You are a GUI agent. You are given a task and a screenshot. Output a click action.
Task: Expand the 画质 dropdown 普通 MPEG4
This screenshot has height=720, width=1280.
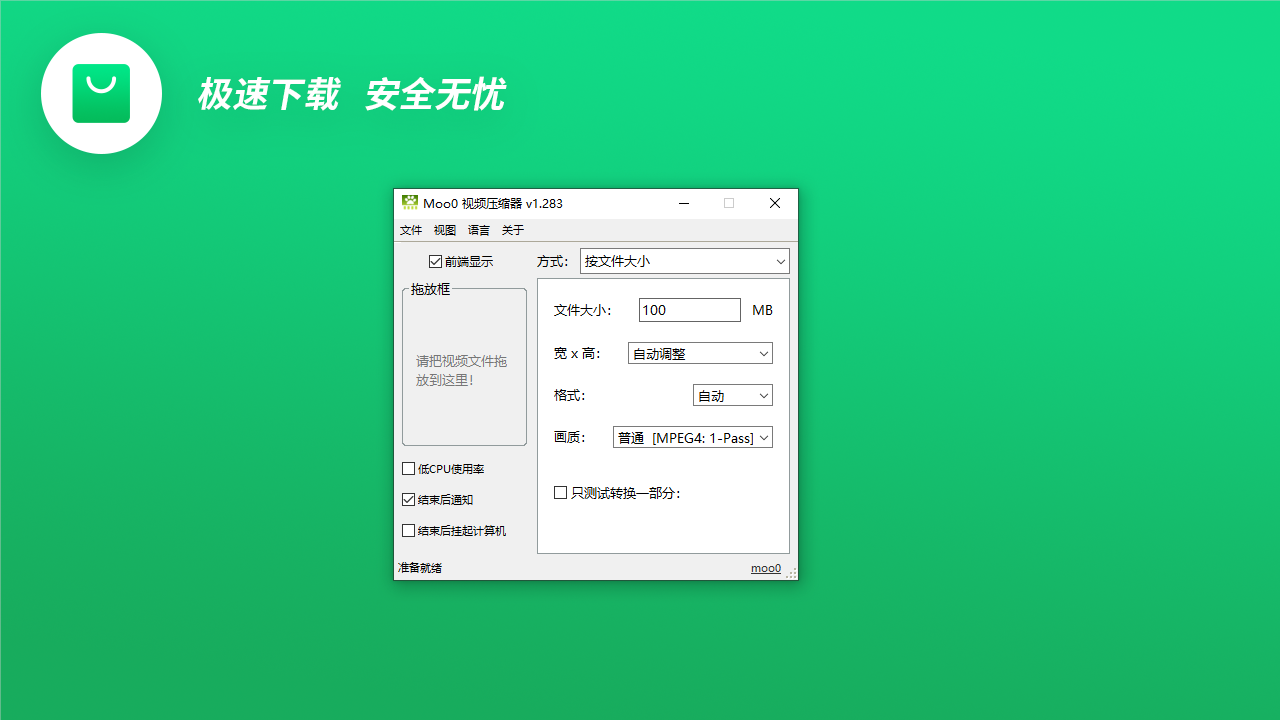tap(693, 437)
